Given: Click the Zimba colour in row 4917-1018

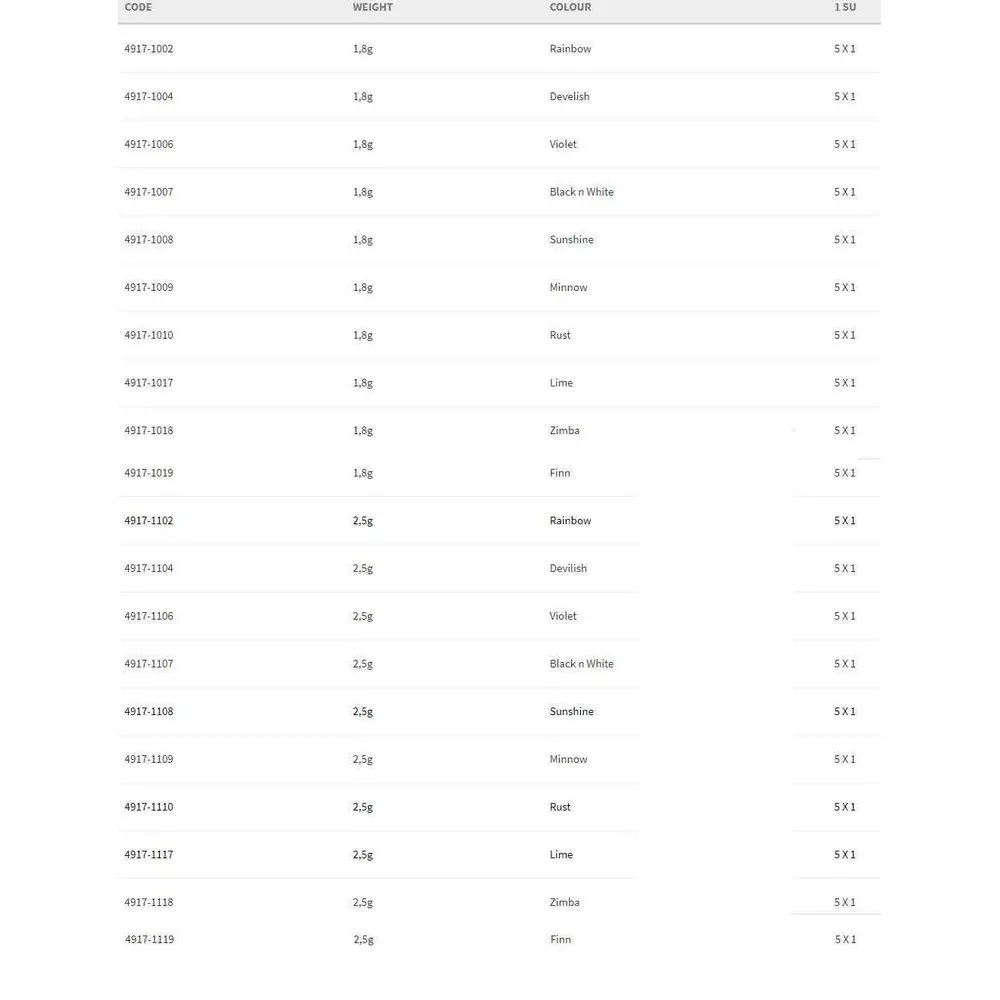Looking at the screenshot, I should (564, 431).
